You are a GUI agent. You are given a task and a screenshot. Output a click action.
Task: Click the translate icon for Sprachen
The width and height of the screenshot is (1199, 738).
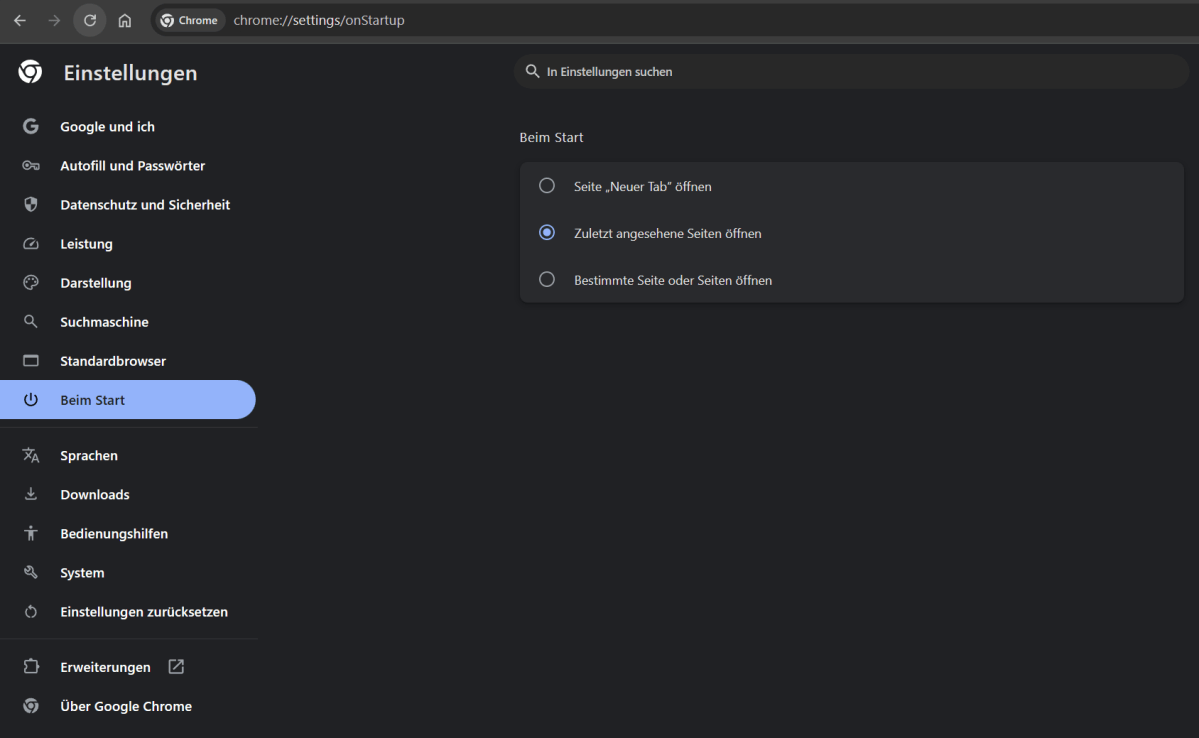pyautogui.click(x=31, y=455)
